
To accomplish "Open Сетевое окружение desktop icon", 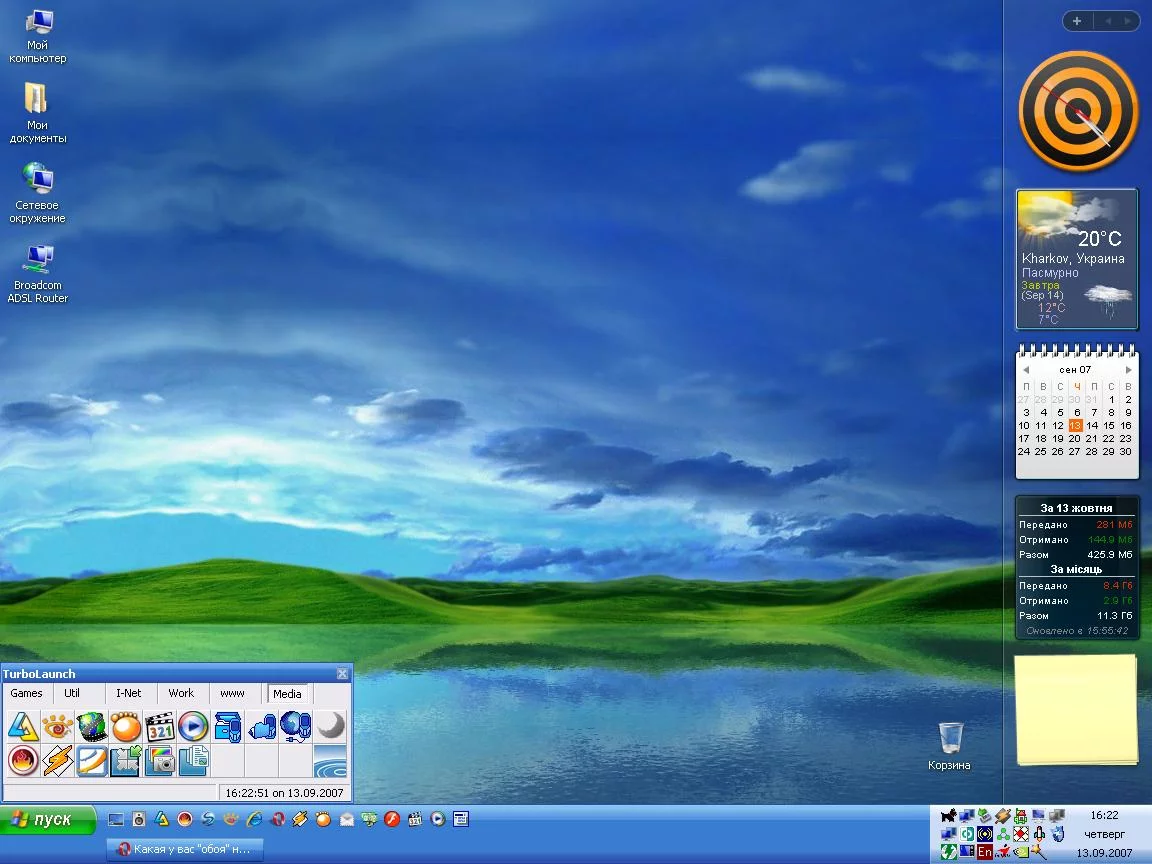I will click(37, 192).
